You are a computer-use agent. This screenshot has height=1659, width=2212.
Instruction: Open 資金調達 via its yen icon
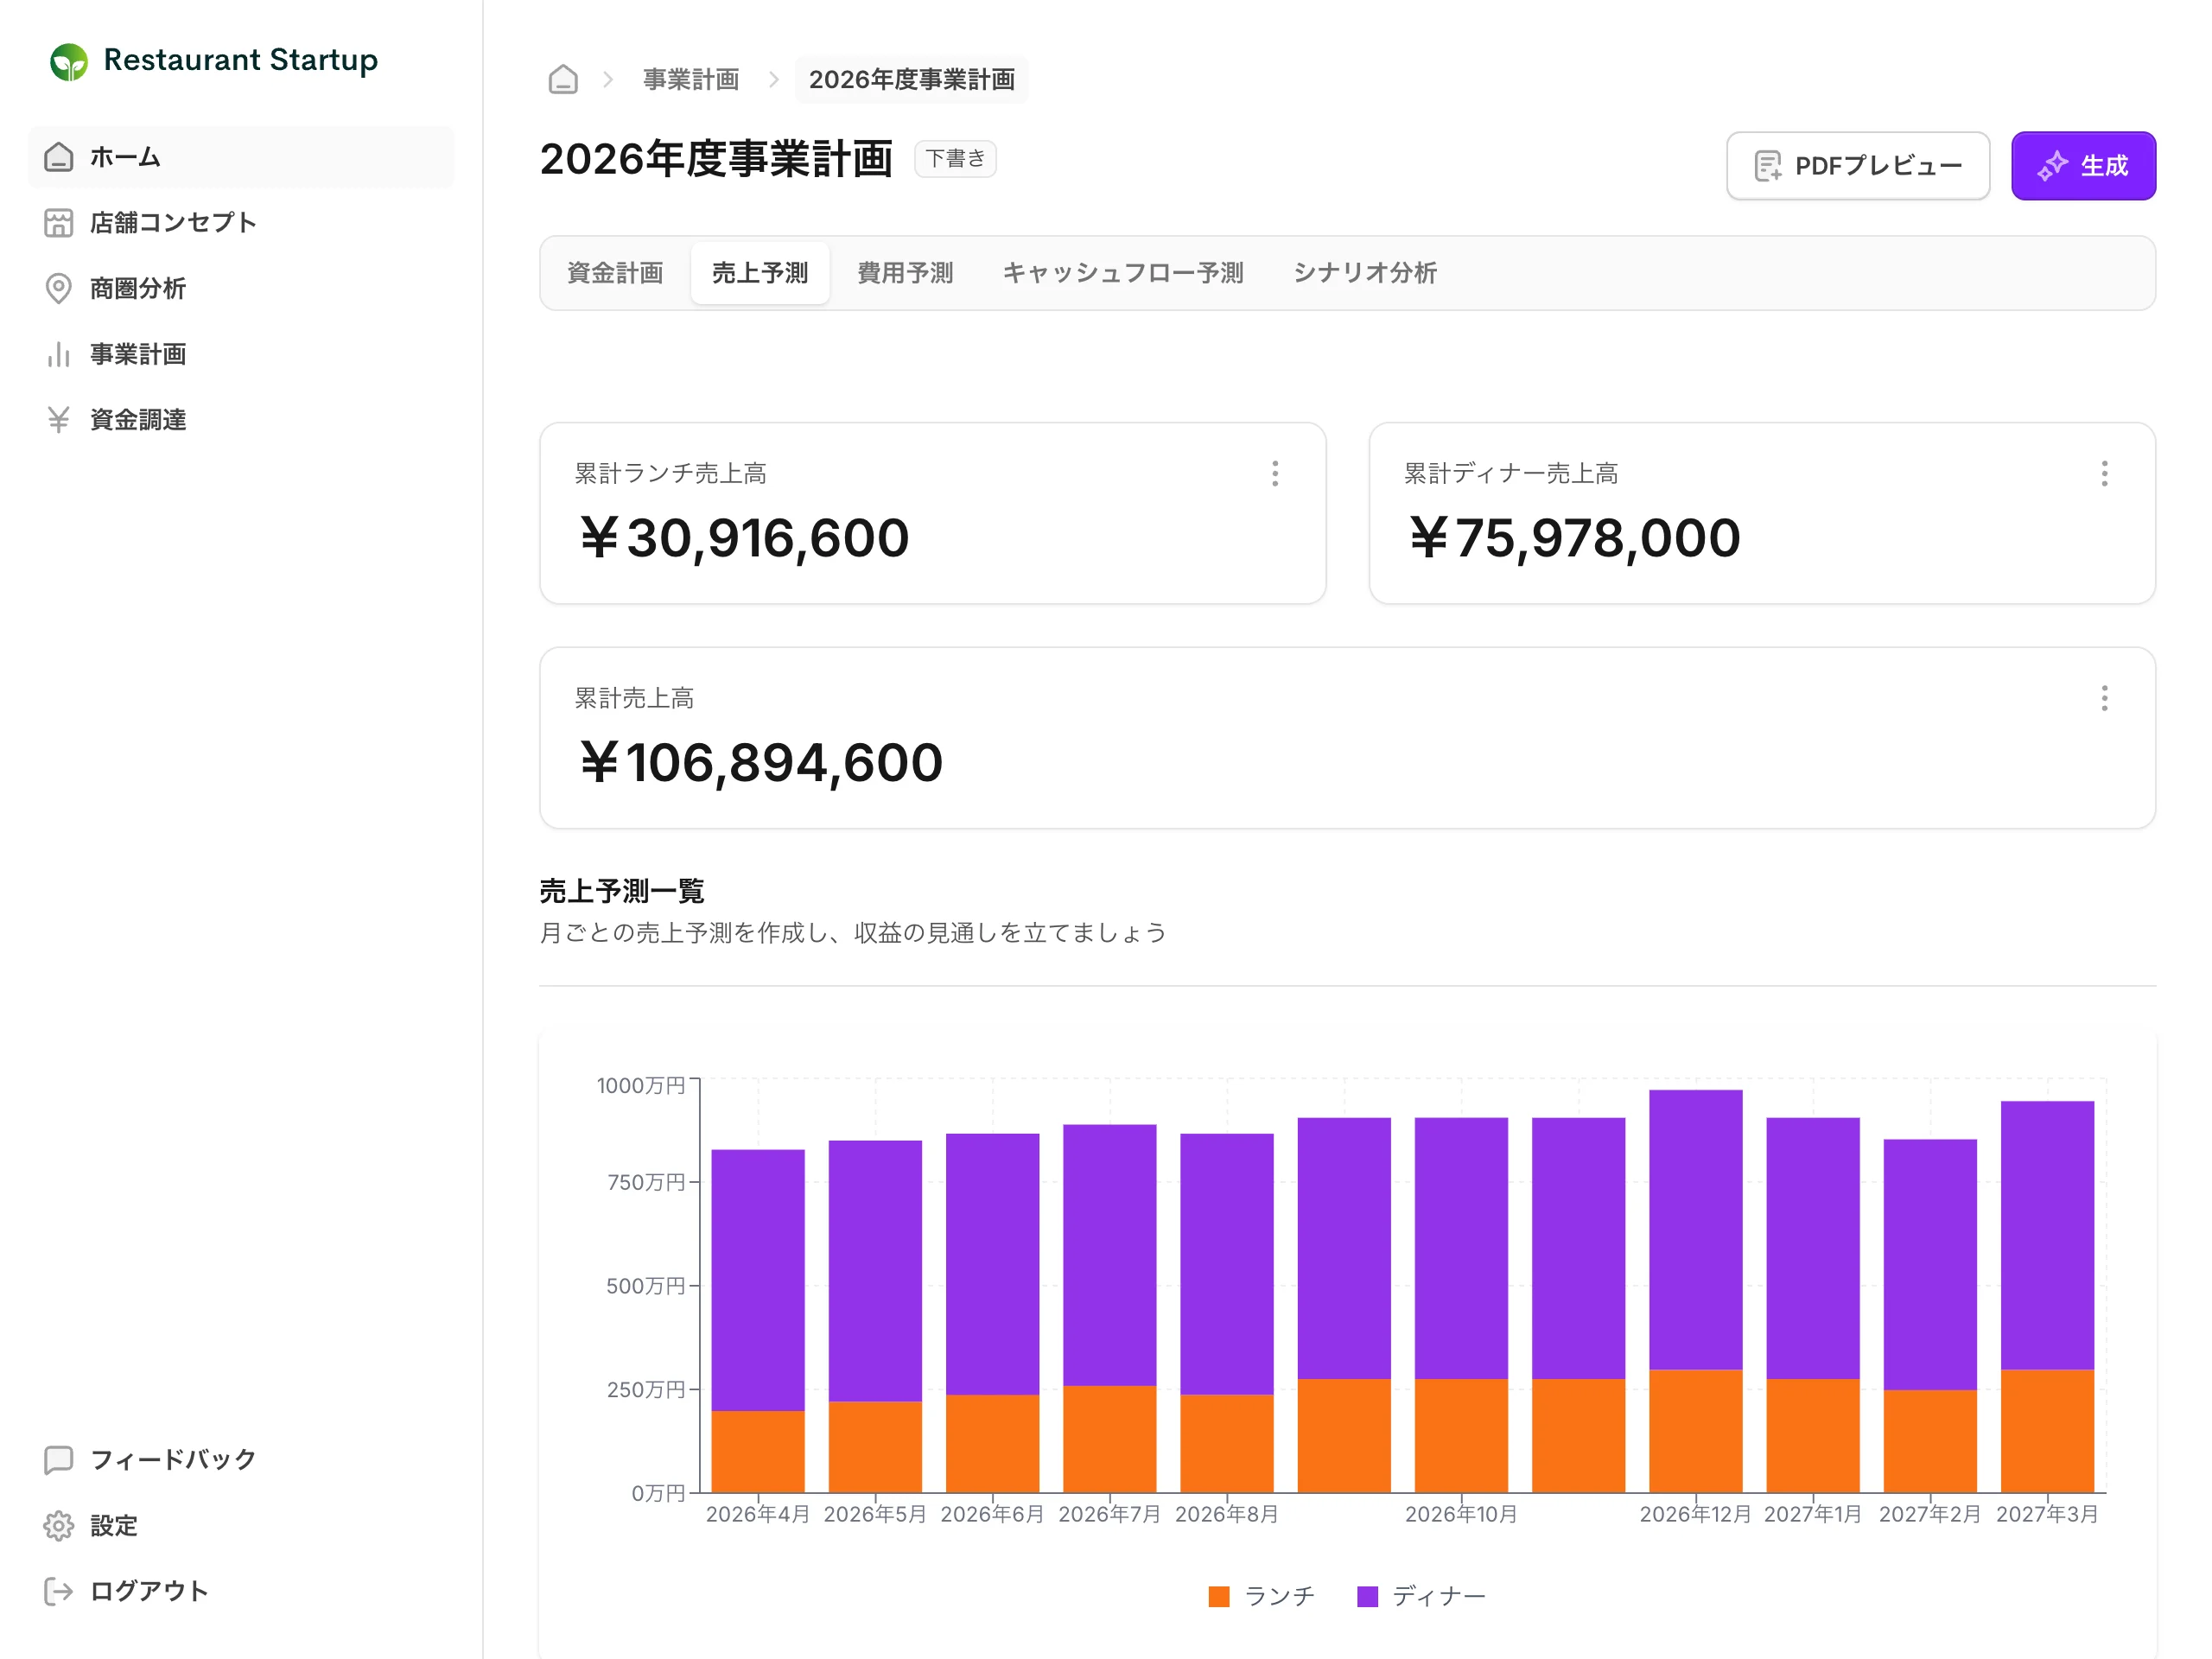[x=59, y=420]
